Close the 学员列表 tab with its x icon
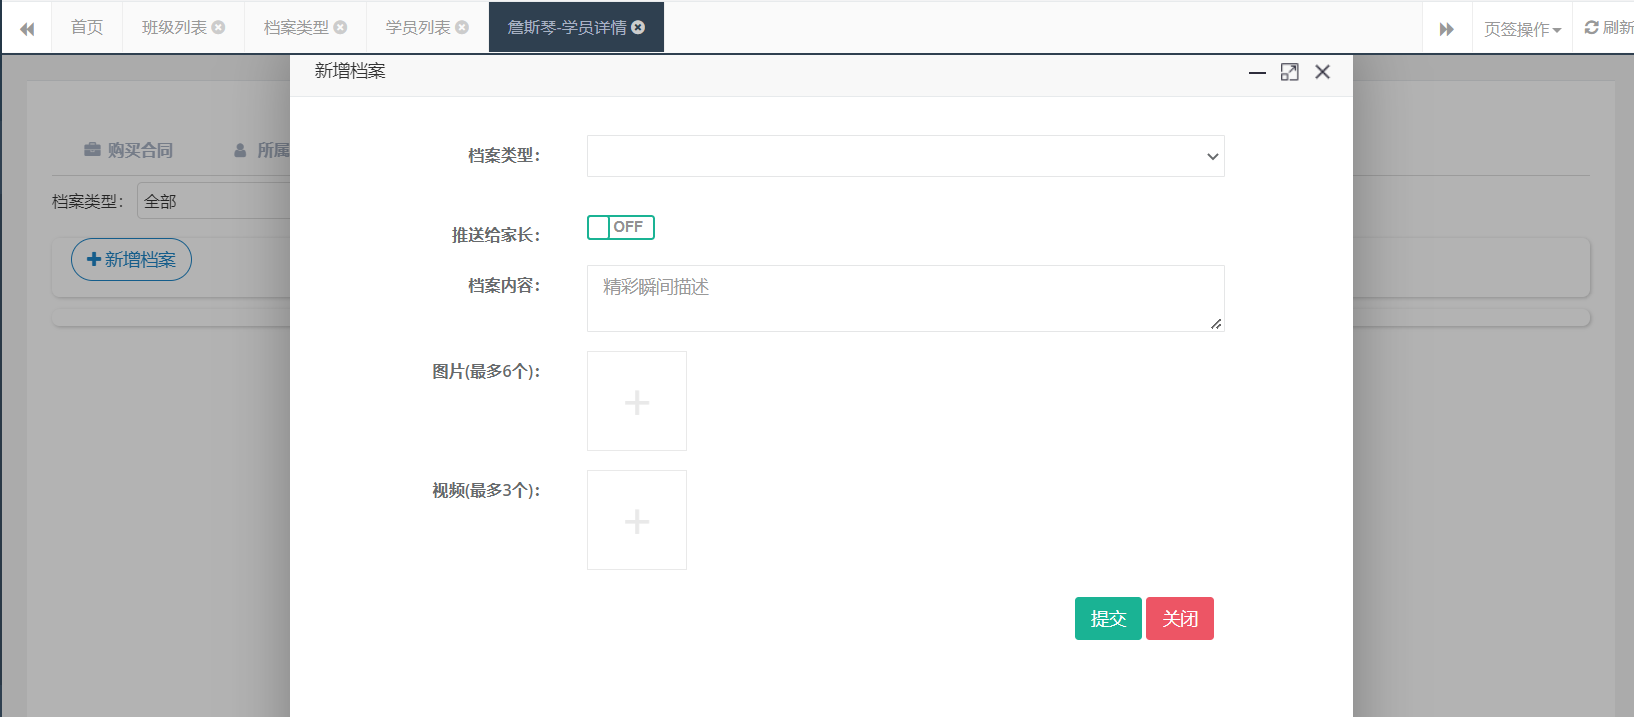 462,28
